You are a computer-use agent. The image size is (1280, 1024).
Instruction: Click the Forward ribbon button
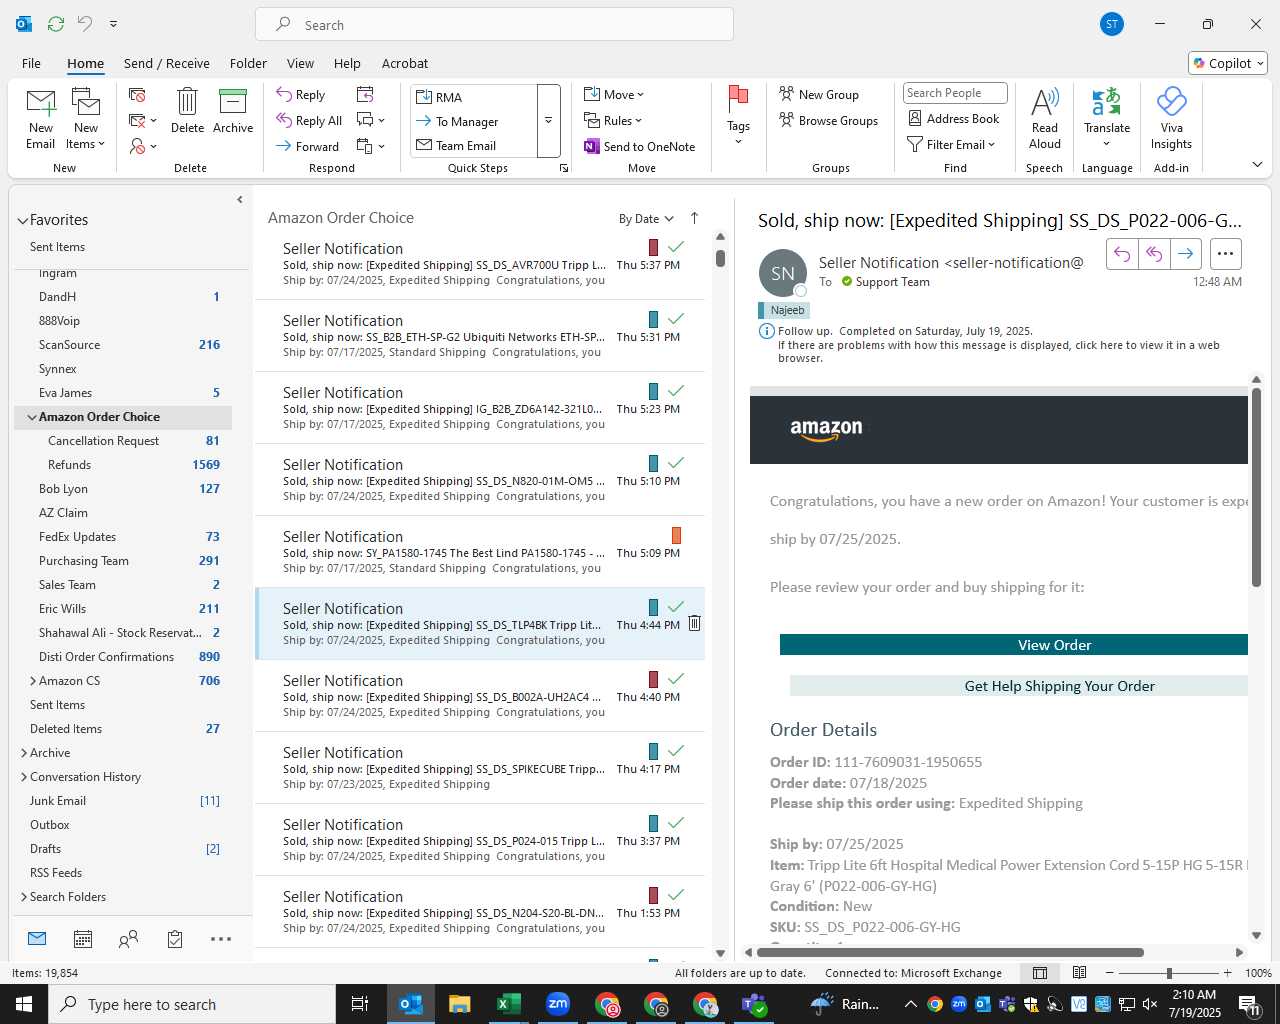308,146
